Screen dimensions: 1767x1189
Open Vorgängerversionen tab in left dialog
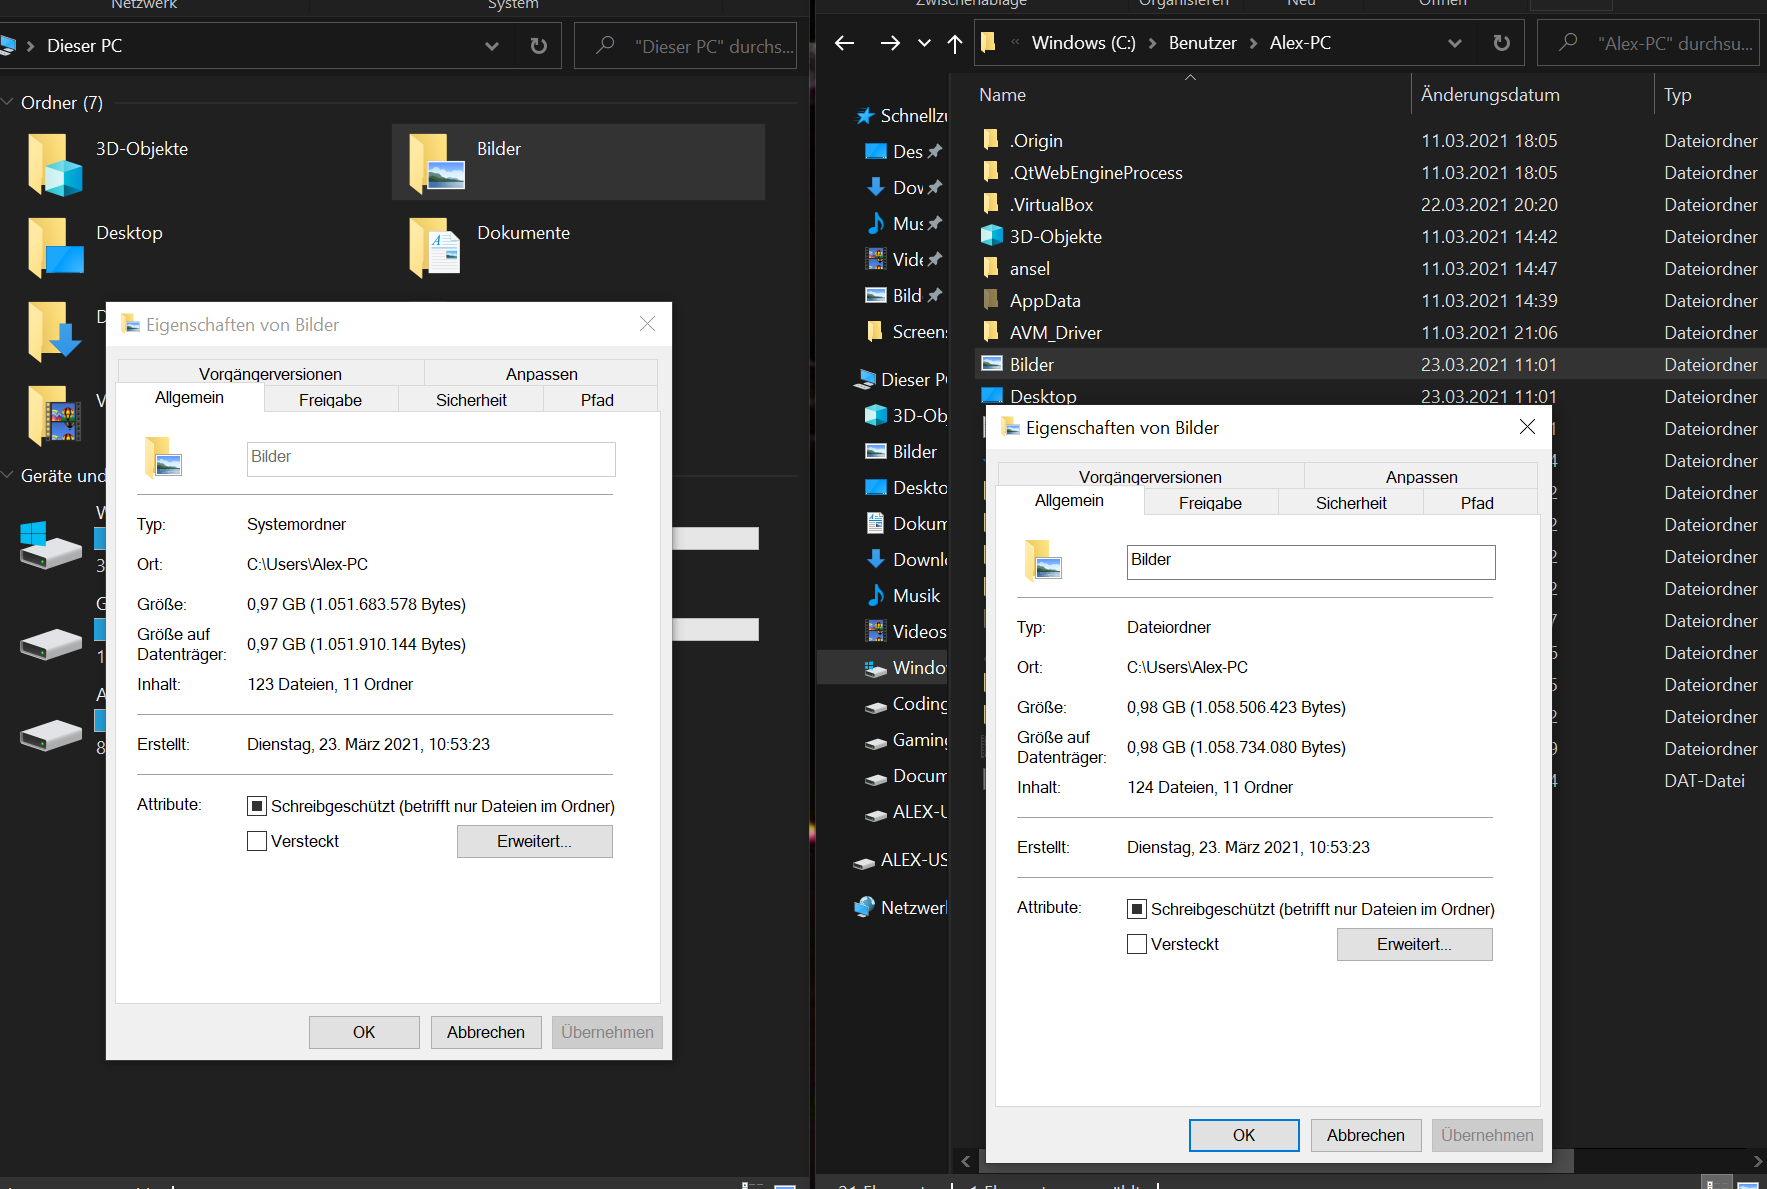click(x=270, y=373)
